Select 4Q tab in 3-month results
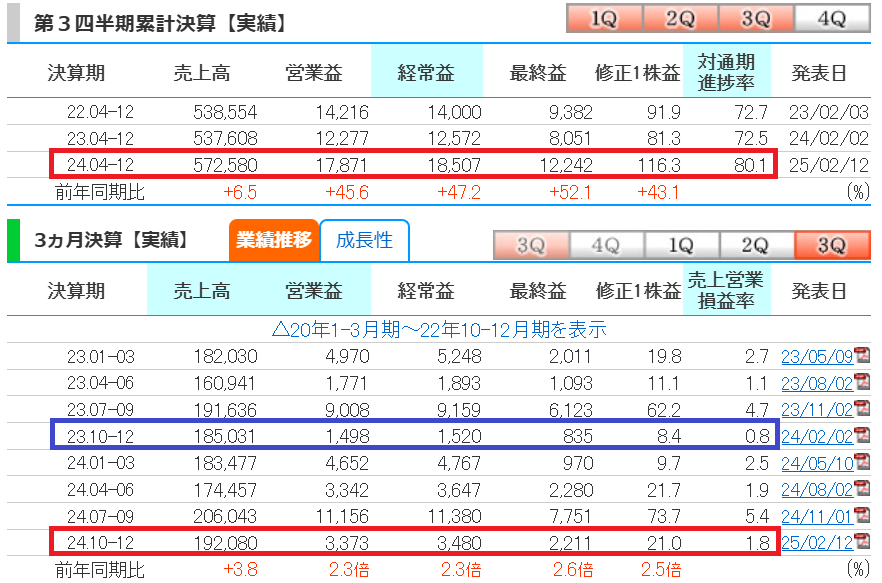 click(606, 245)
